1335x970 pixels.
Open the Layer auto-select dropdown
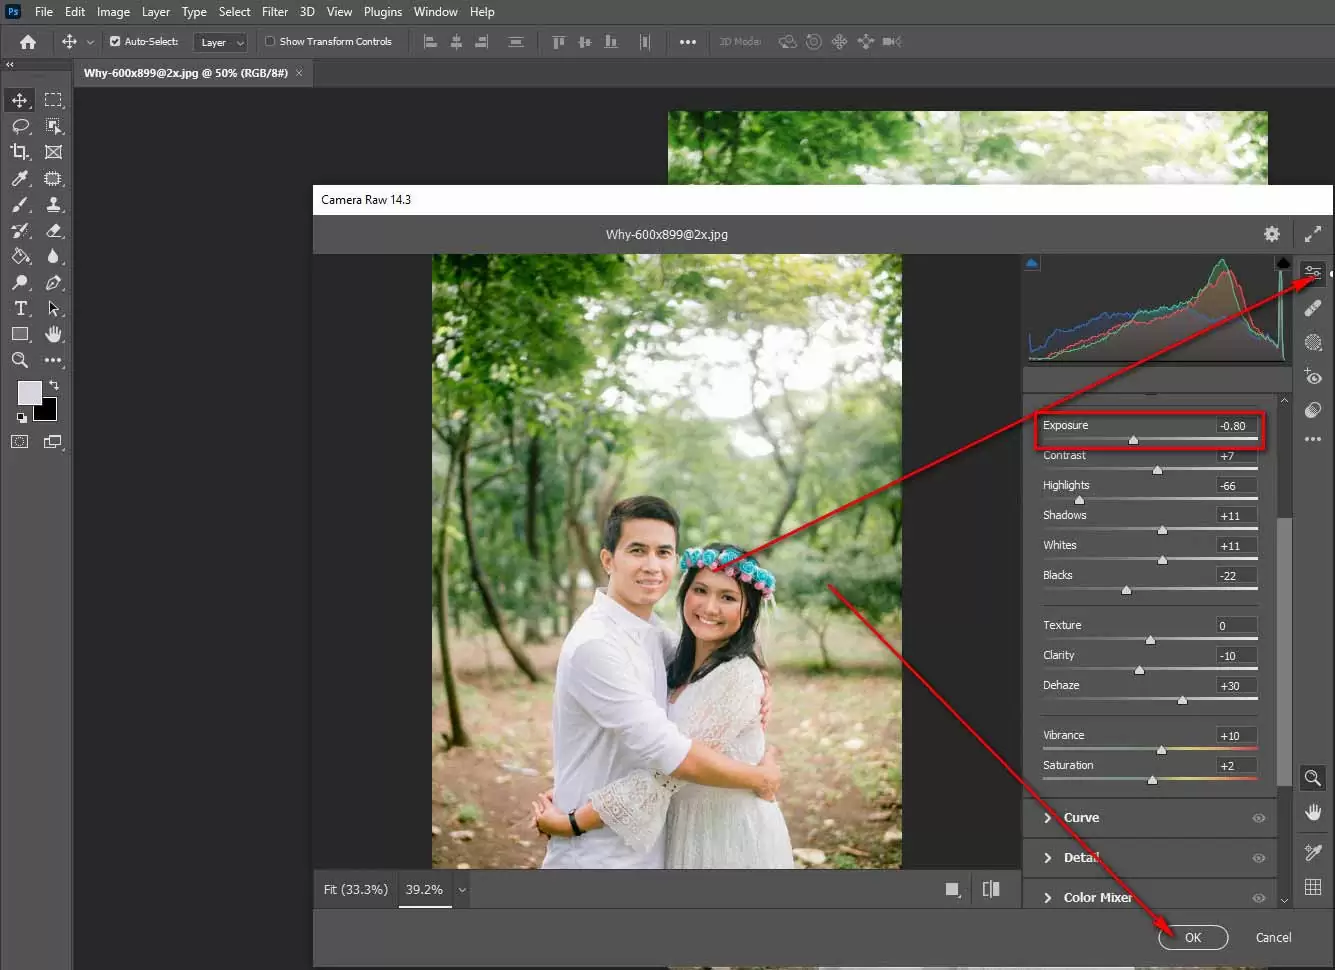click(x=221, y=42)
